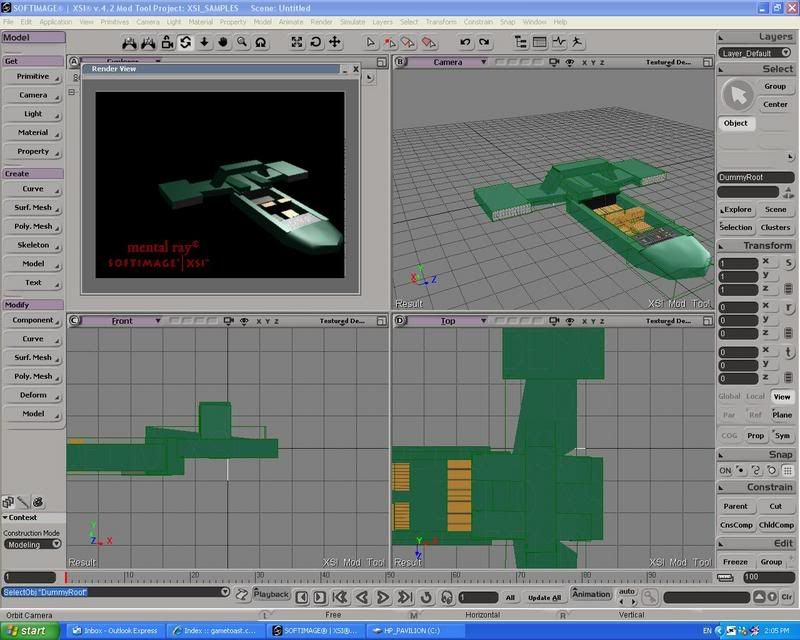This screenshot has height=640, width=800.
Task: Maximize the Camera viewport B
Action: (708, 62)
